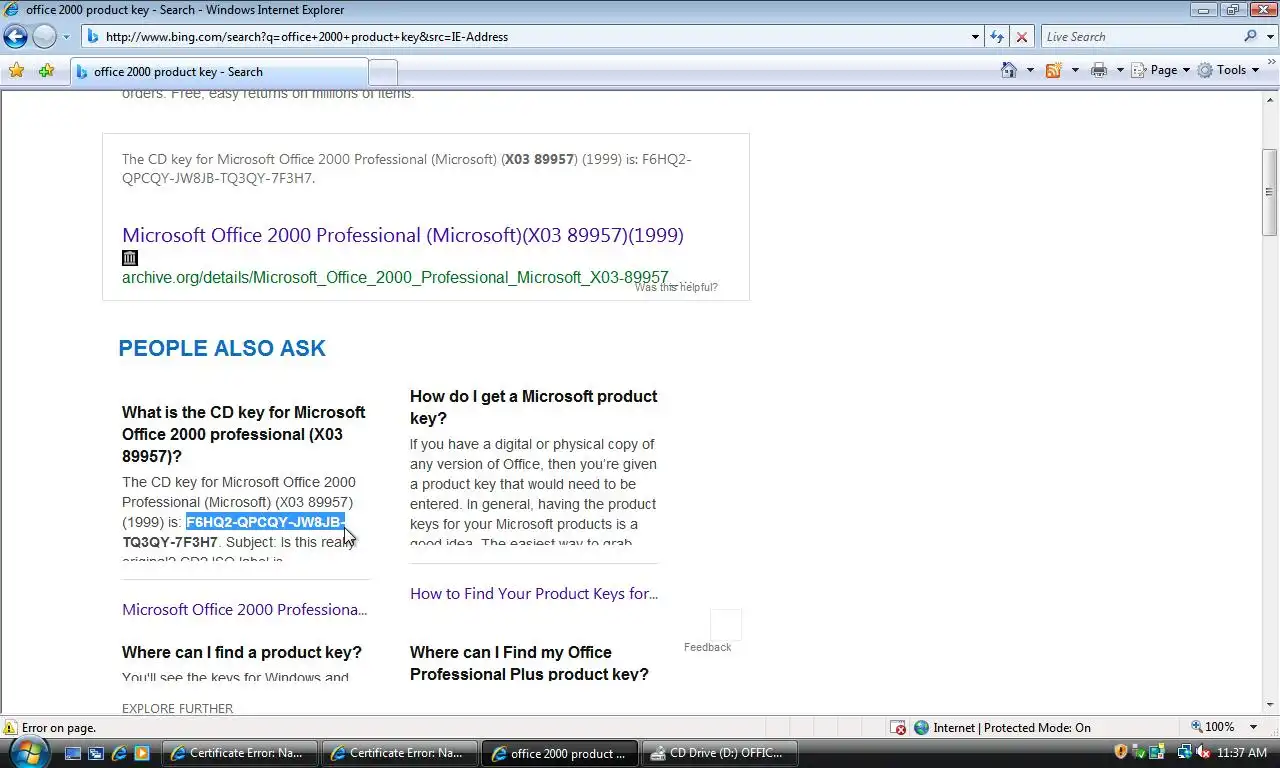The height and width of the screenshot is (768, 1280).
Task: Click Switch Between Windows quick launch icon
Action: tap(97, 753)
